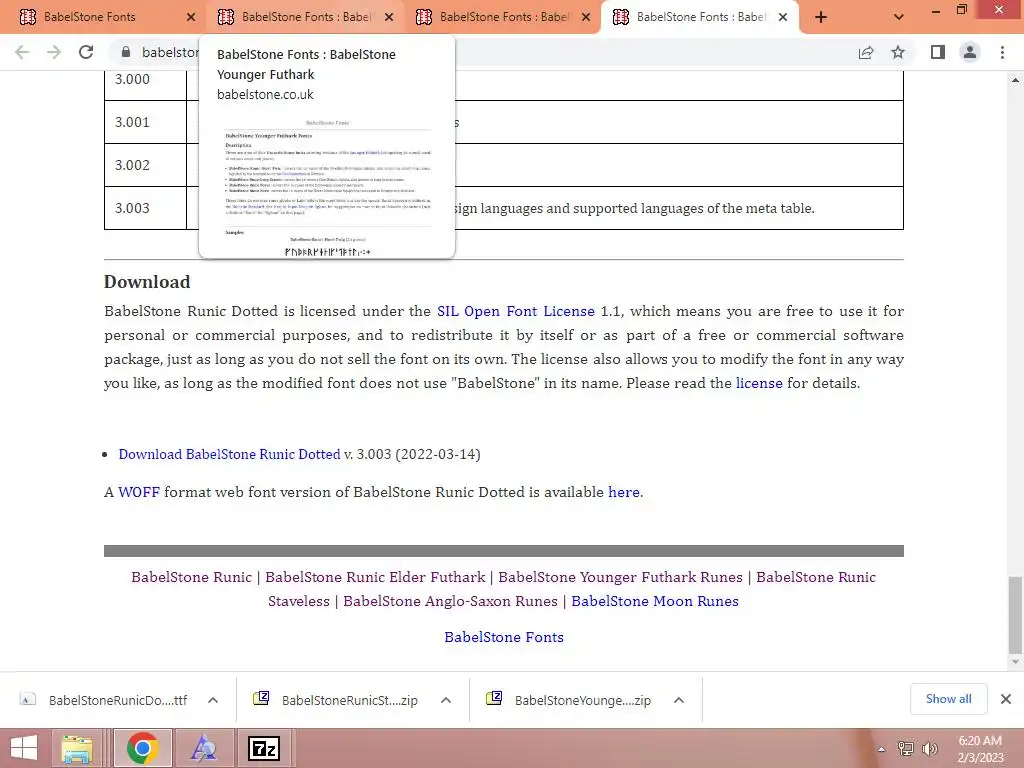The width and height of the screenshot is (1024, 768).
Task: Click the version 3.003 table cell
Action: coord(146,208)
